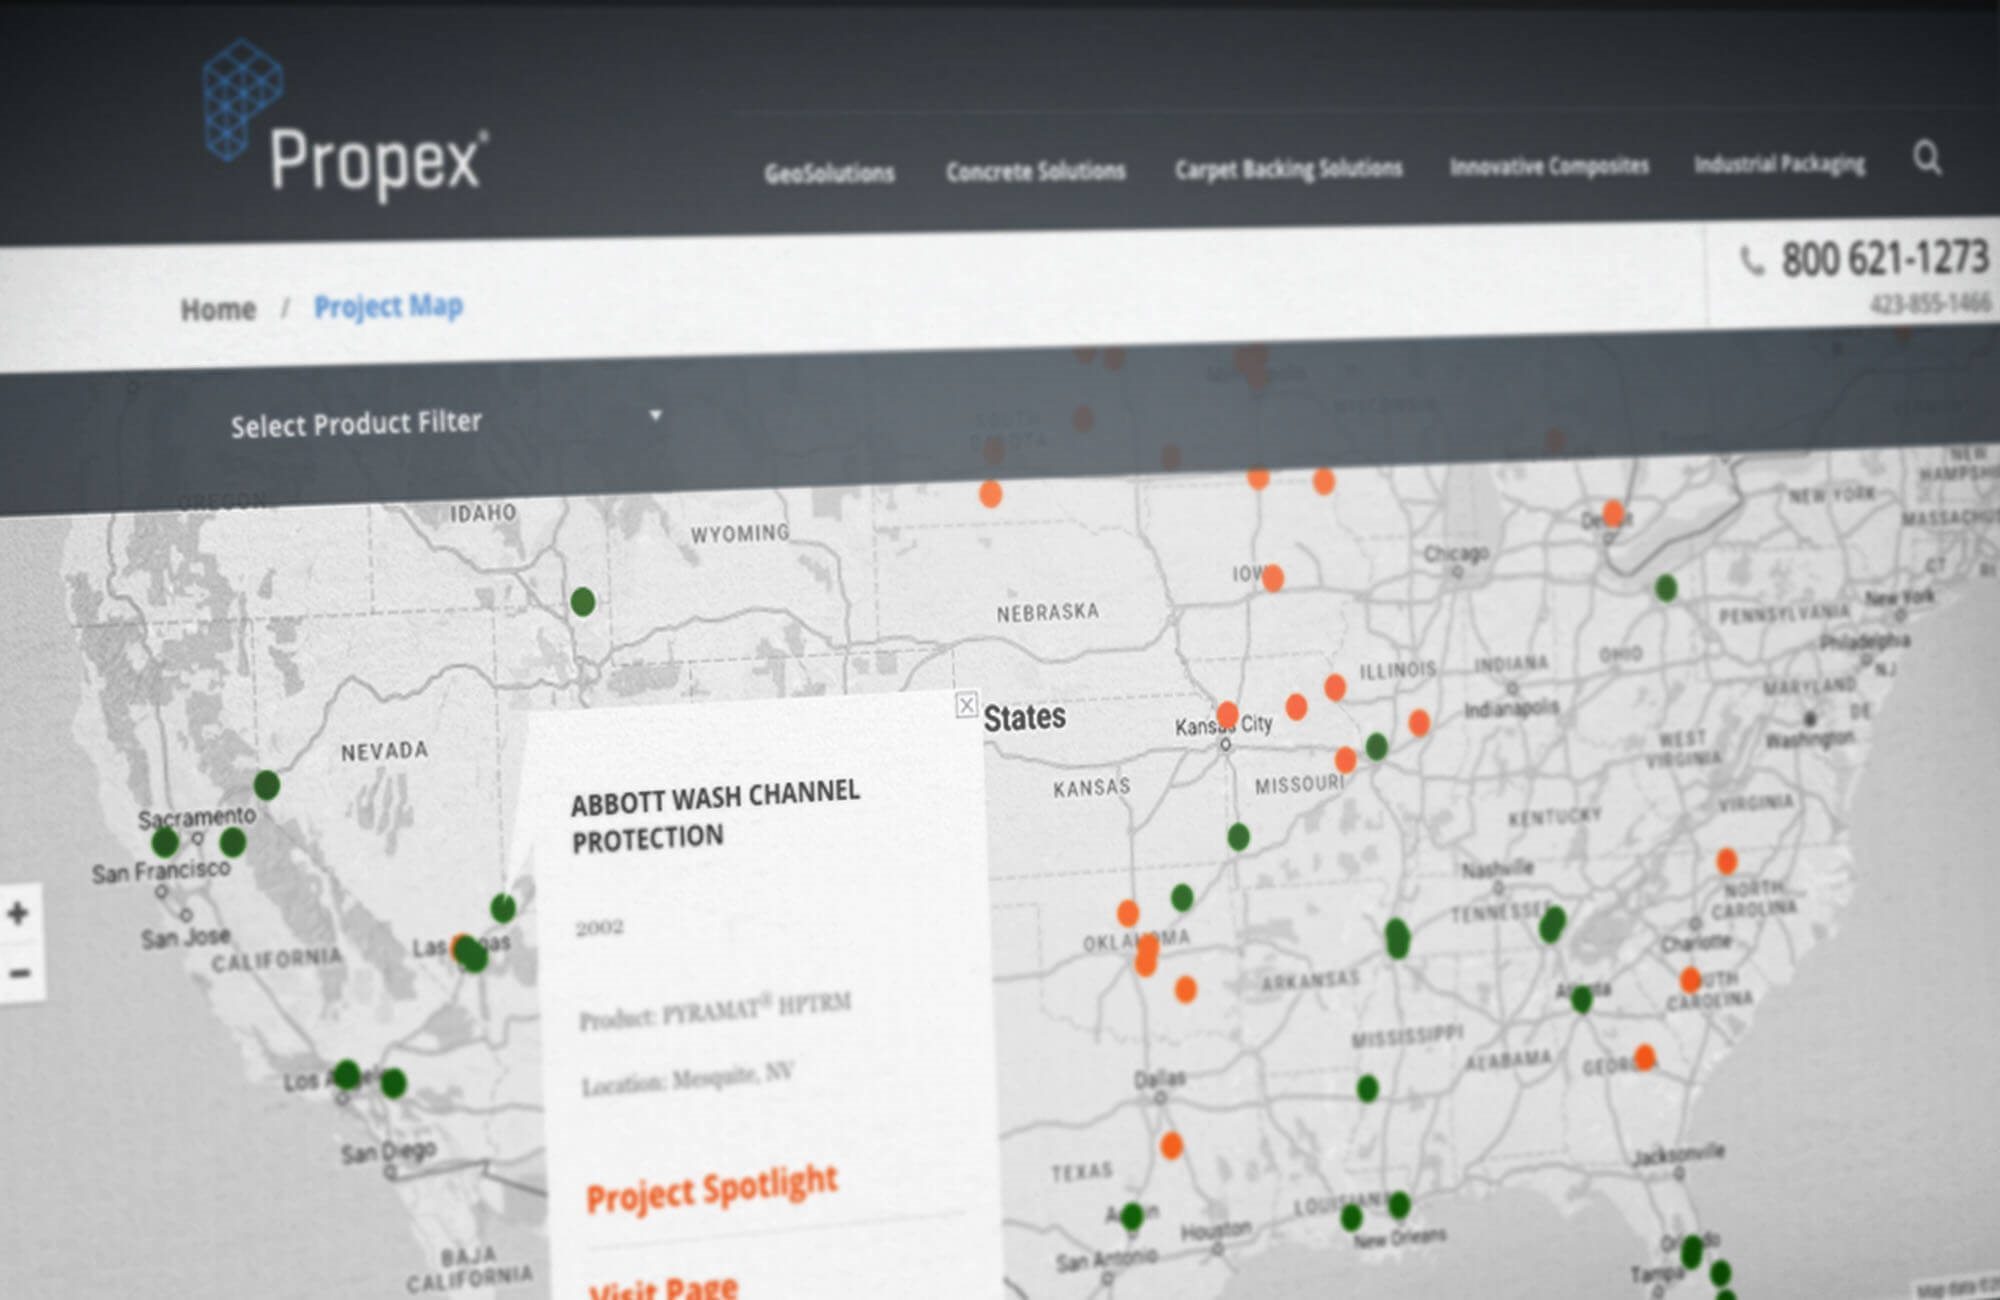Select green marker northeast of Sacramento

coord(266,785)
